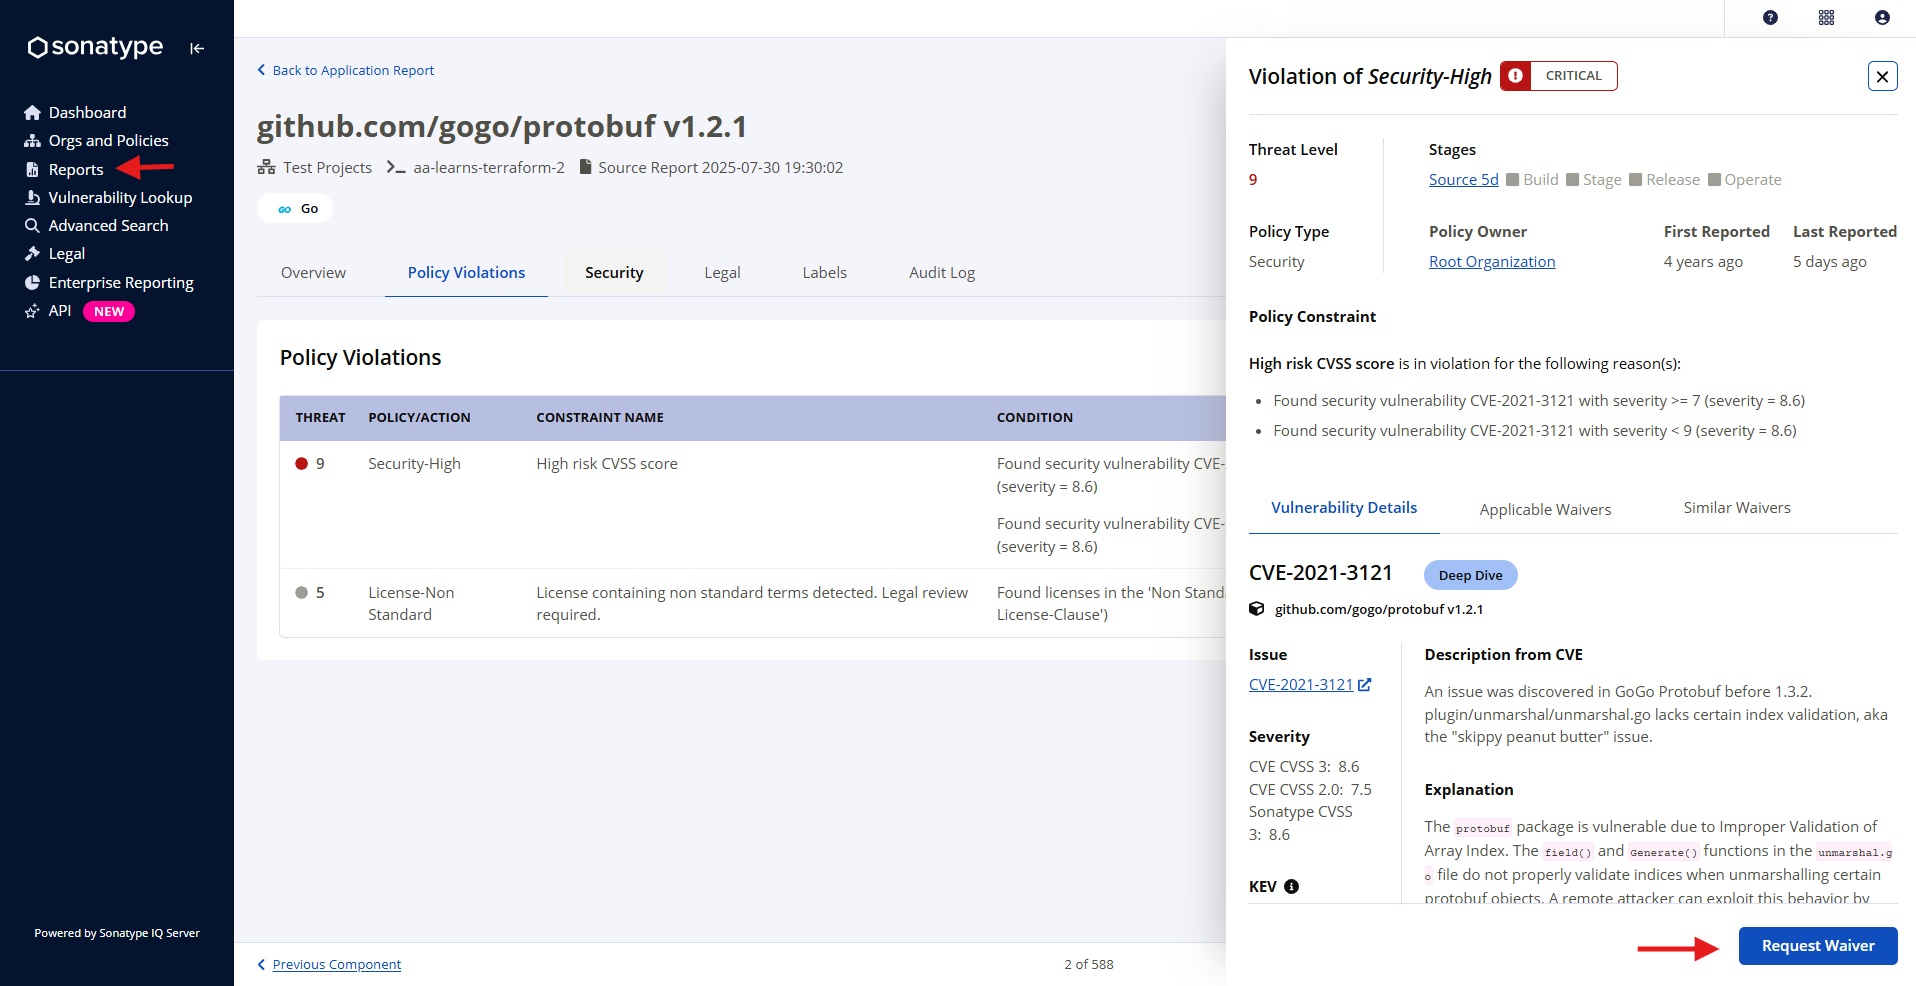Collapse the sidebar navigation

[x=197, y=48]
